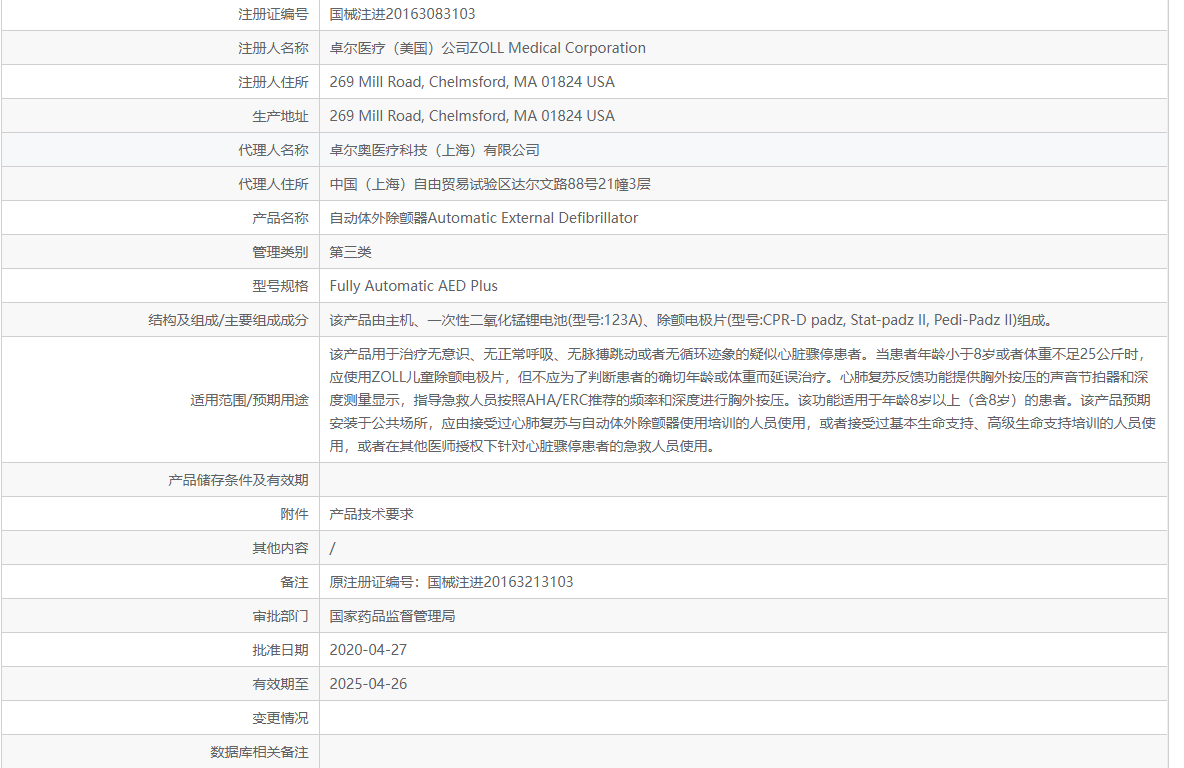Click the 产品技术要求 attachment value
The height and width of the screenshot is (768, 1184).
click(x=372, y=514)
